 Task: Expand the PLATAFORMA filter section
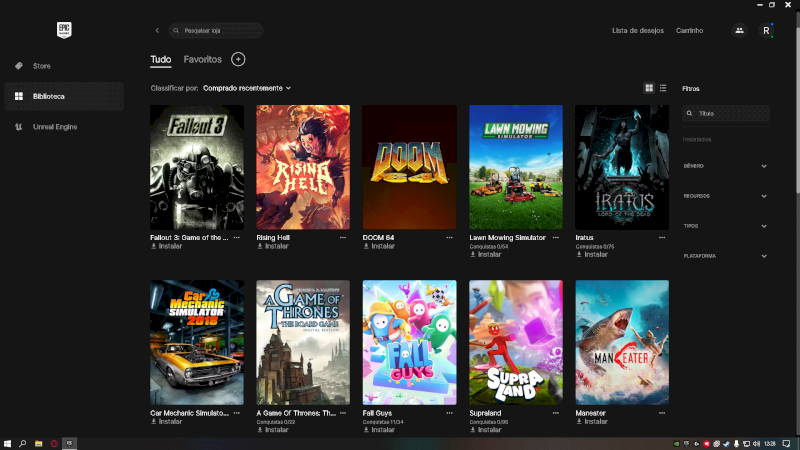[x=764, y=256]
